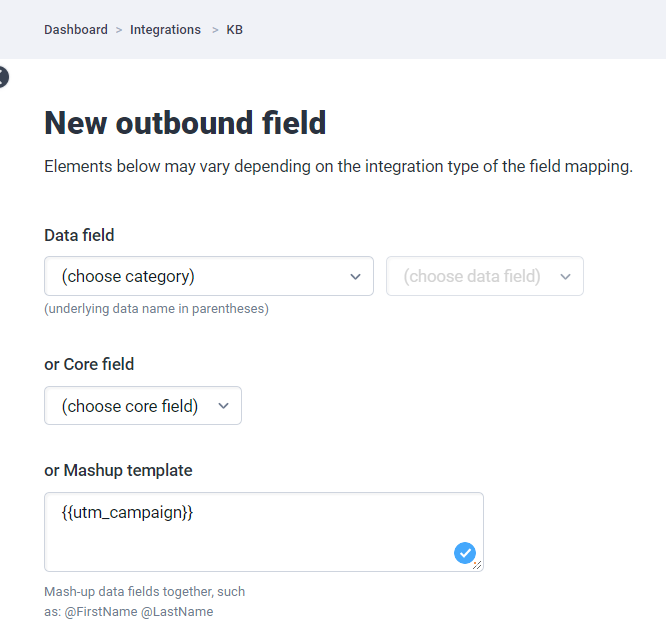Click the chevron arrow on the category selector
Image resolution: width=666 pixels, height=632 pixels.
(355, 277)
